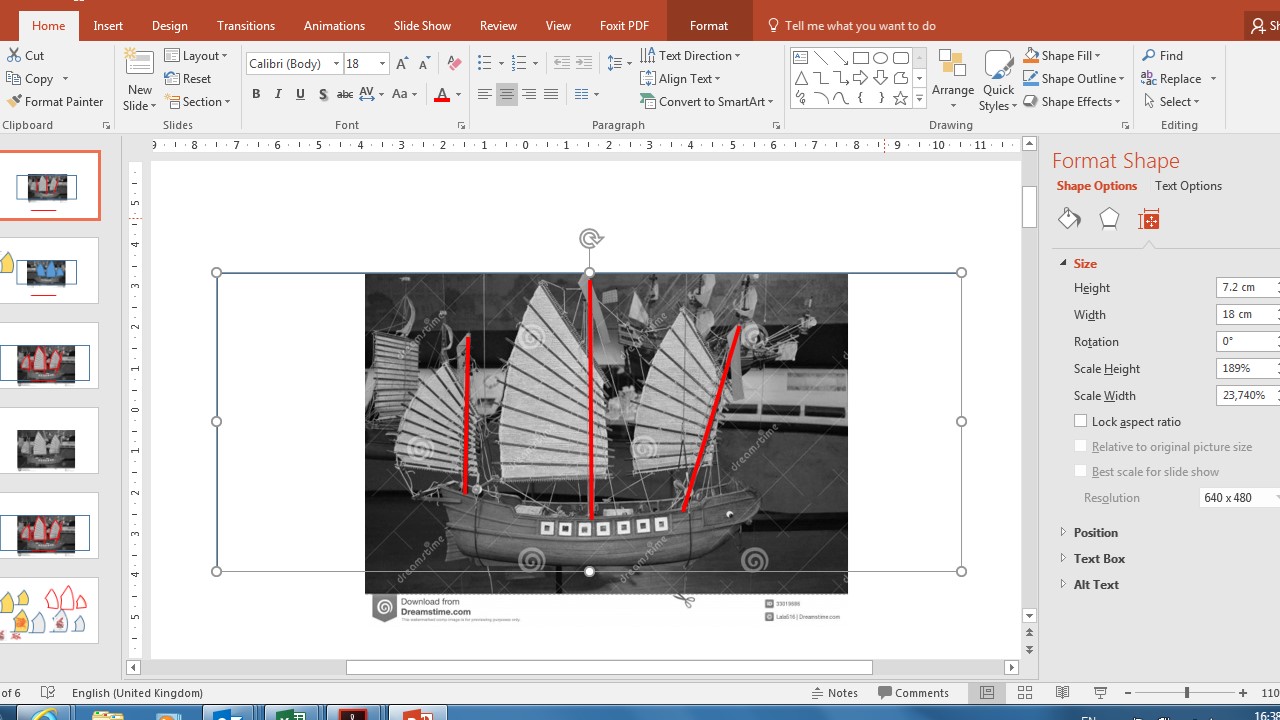
Task: Open Excel from the Windows taskbar
Action: click(289, 713)
